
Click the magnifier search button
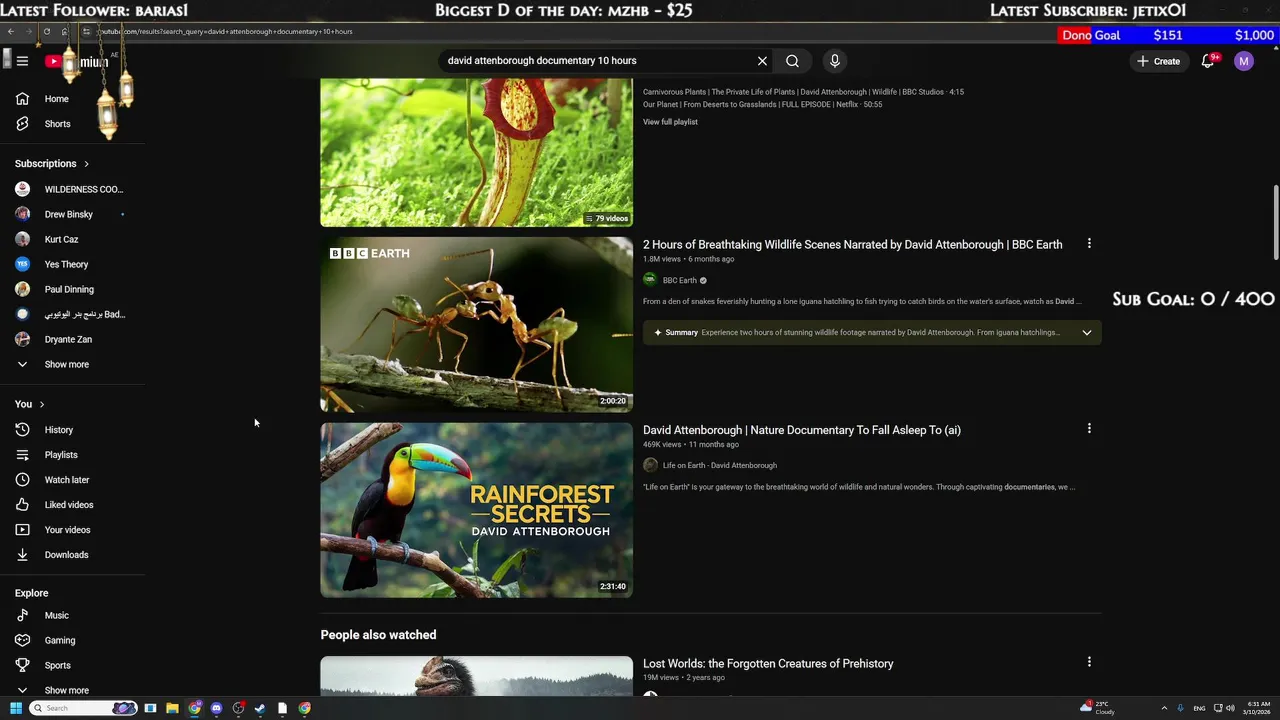(792, 61)
